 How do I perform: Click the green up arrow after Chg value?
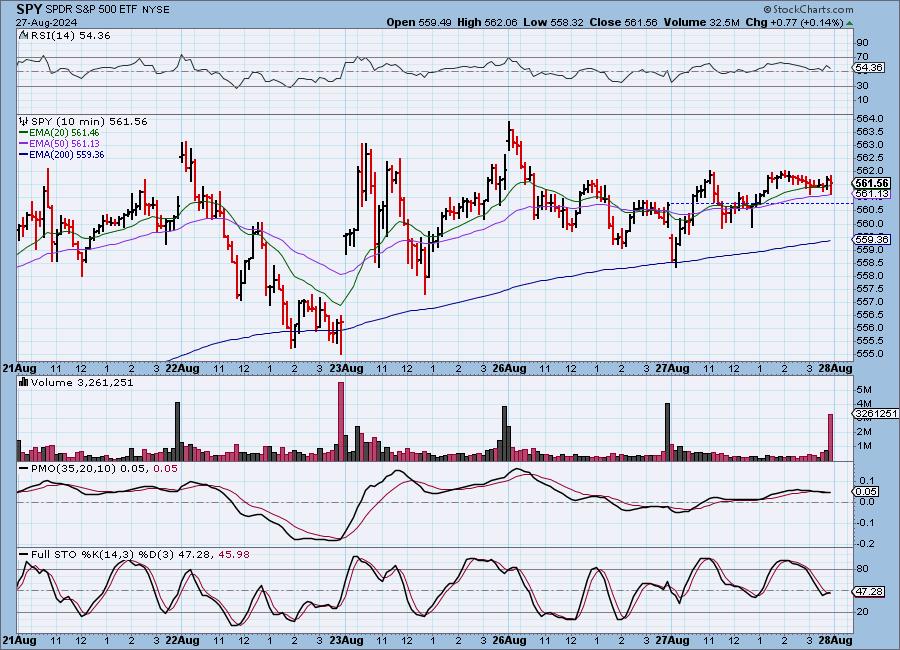click(849, 23)
